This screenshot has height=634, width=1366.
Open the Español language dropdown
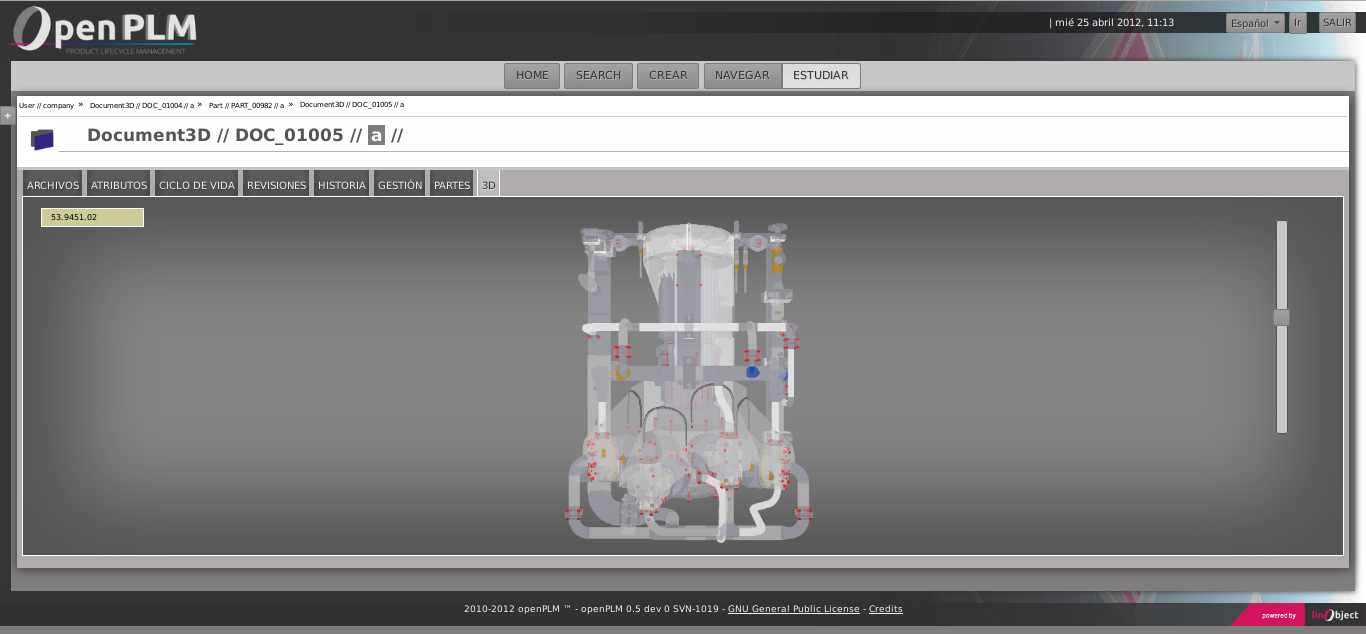point(1254,22)
